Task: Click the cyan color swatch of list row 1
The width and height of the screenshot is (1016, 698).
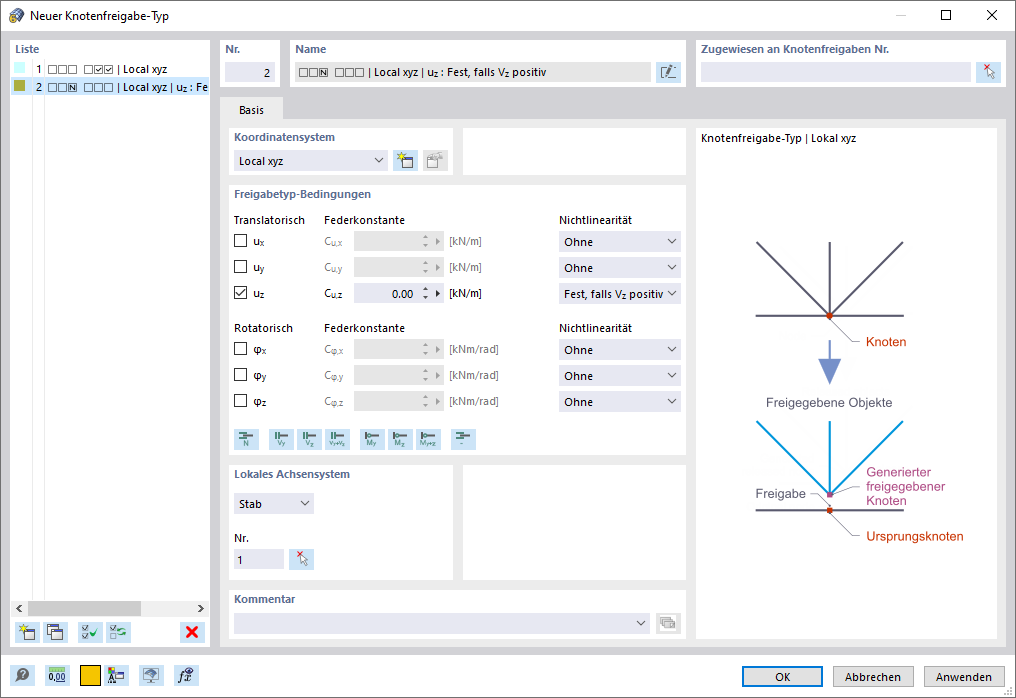Action: tap(19, 68)
